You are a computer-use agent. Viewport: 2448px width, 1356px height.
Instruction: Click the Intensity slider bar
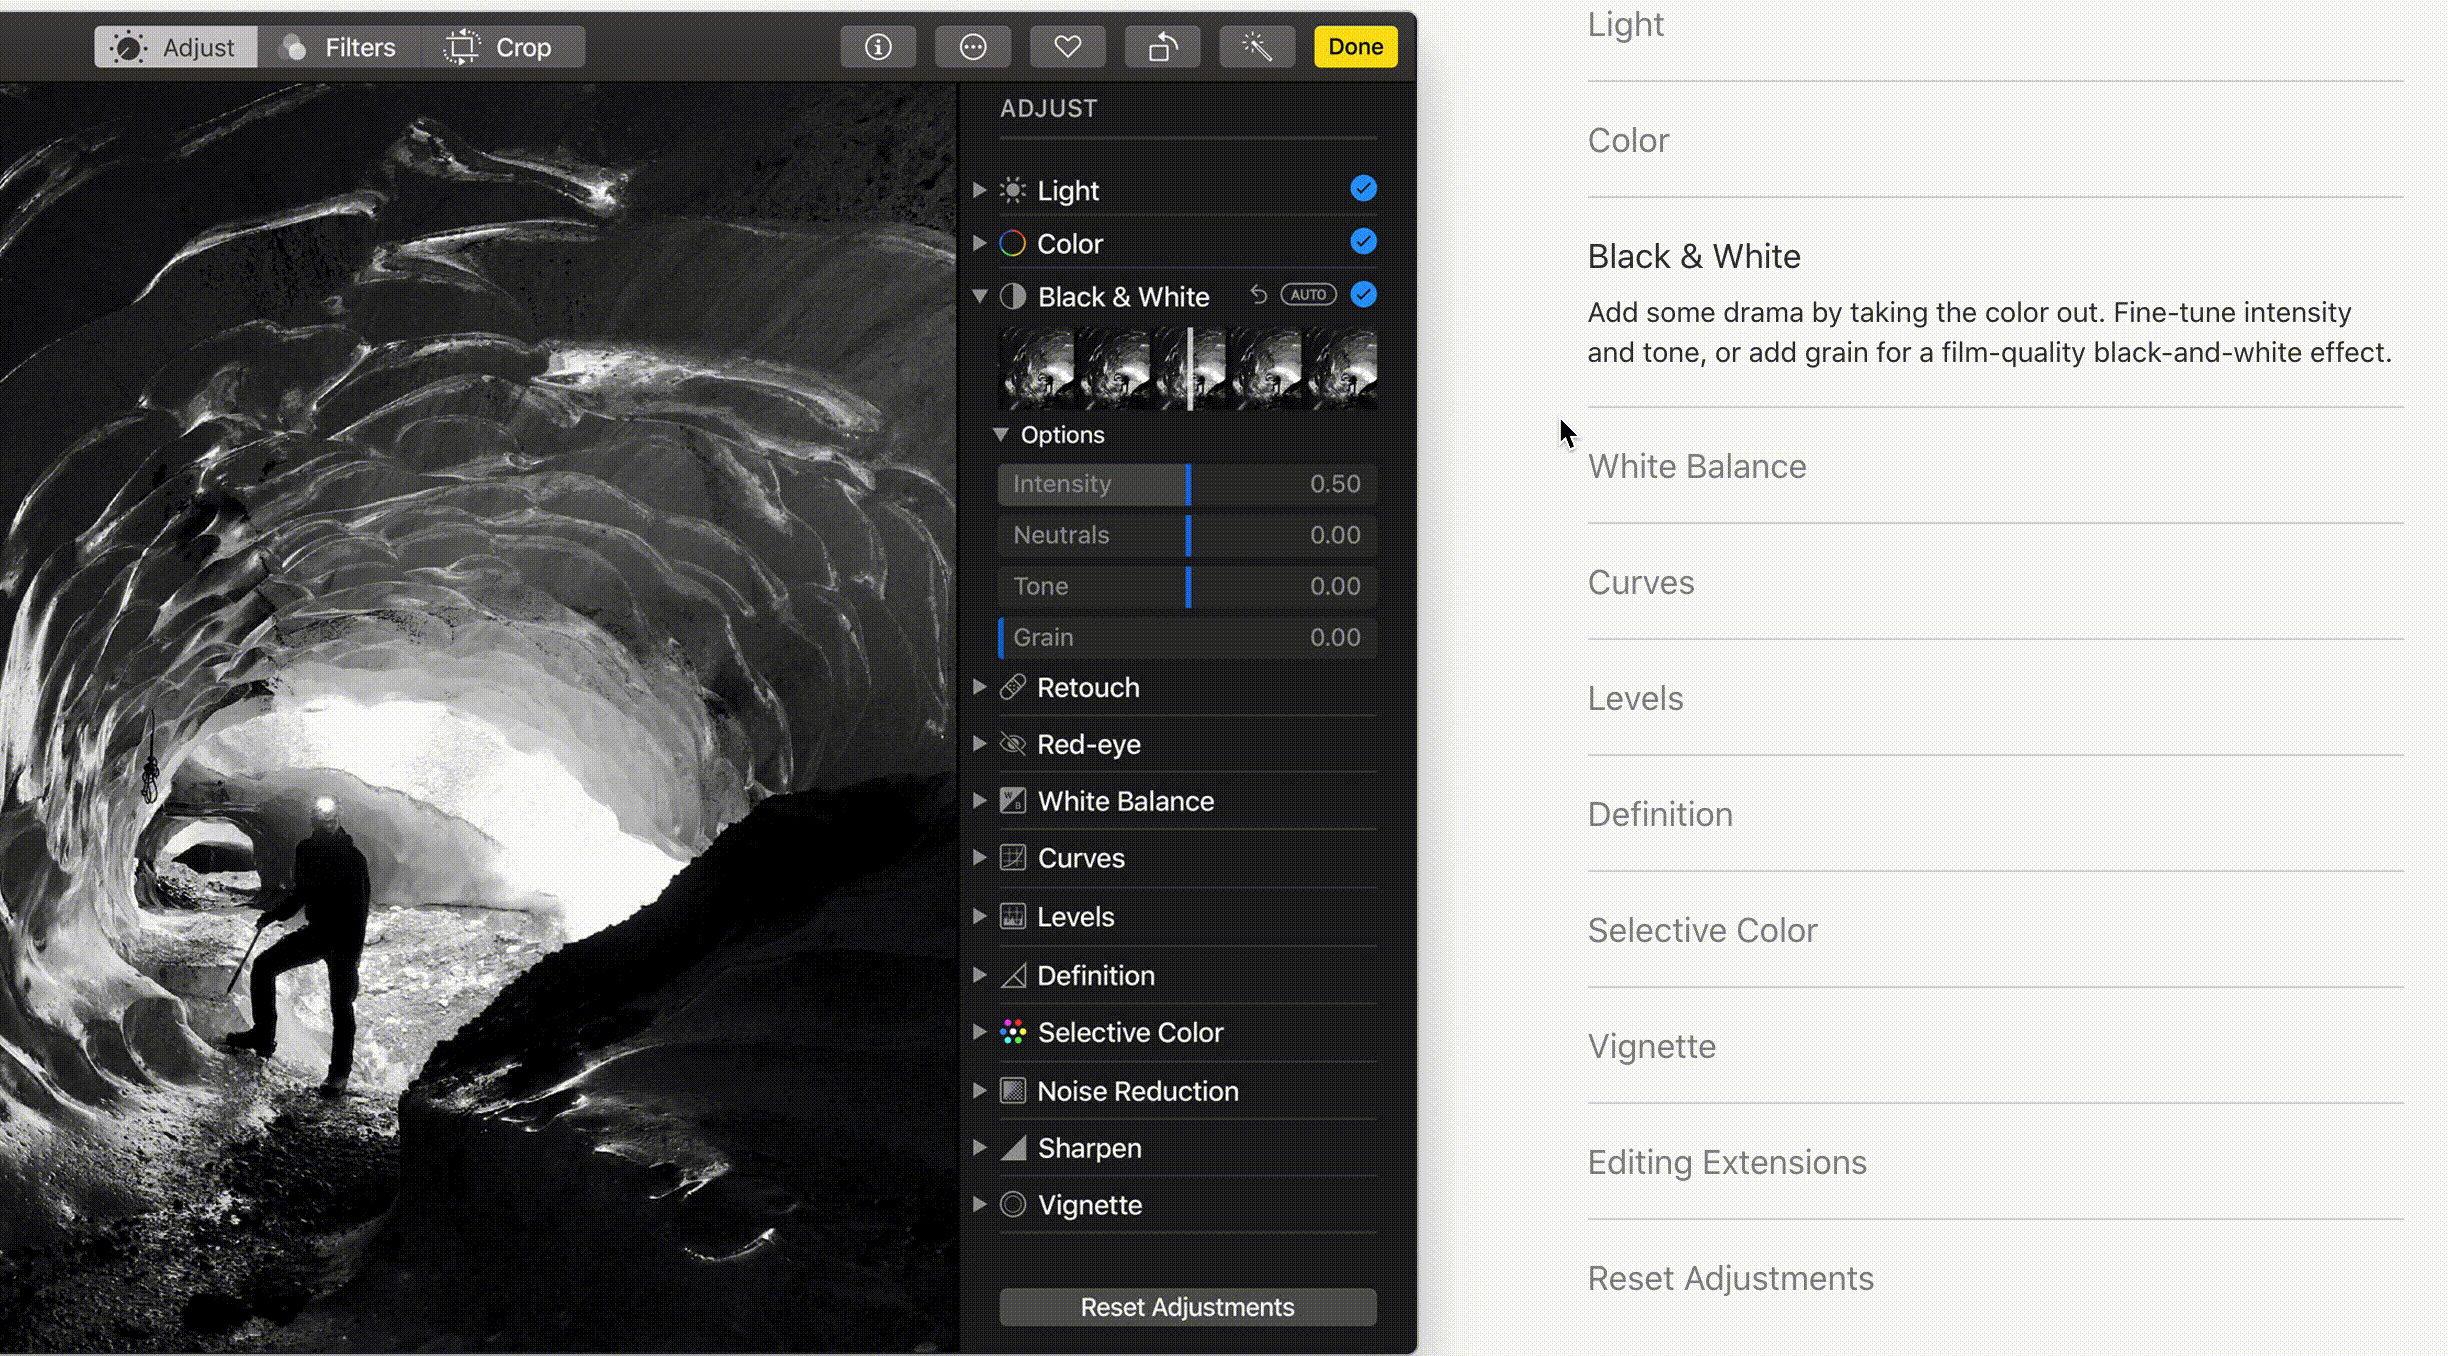click(1187, 484)
